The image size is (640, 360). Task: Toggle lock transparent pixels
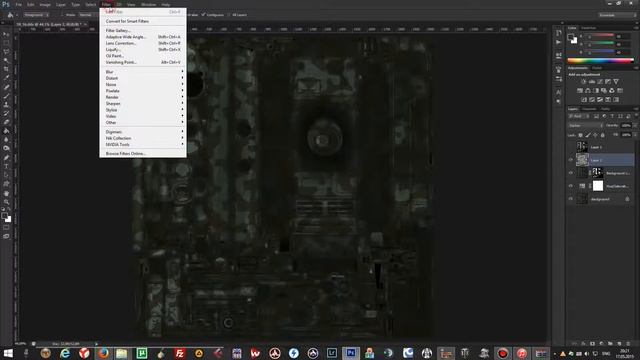tap(580, 135)
